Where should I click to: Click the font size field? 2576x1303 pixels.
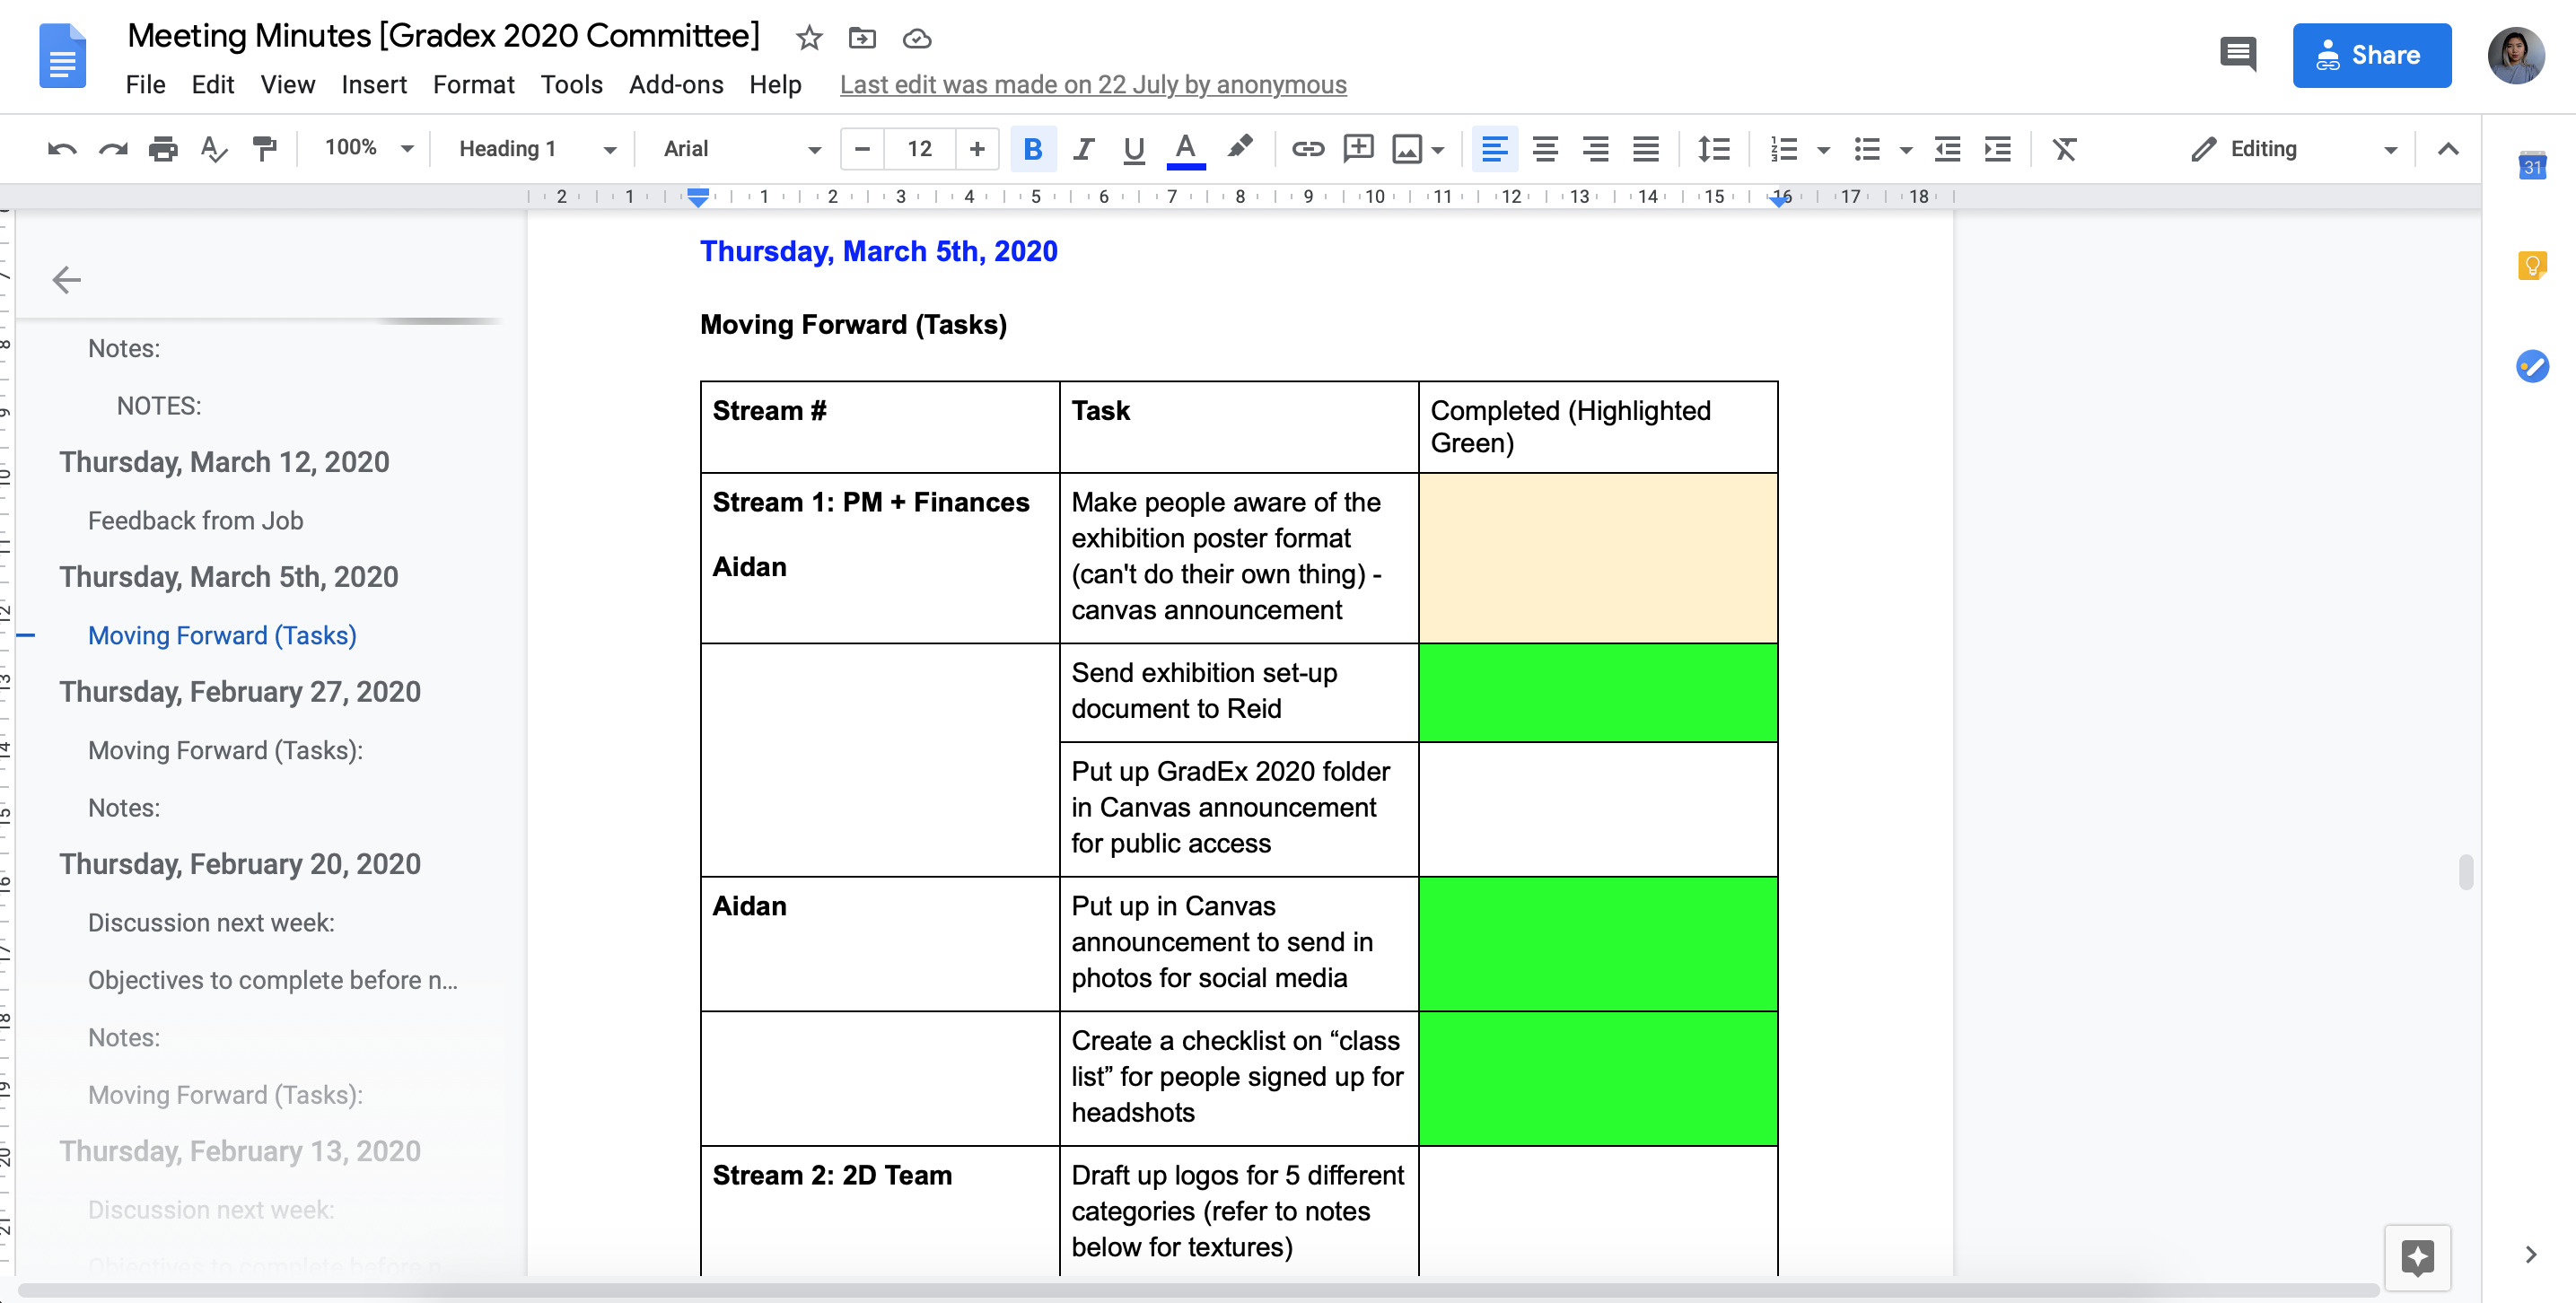click(919, 149)
